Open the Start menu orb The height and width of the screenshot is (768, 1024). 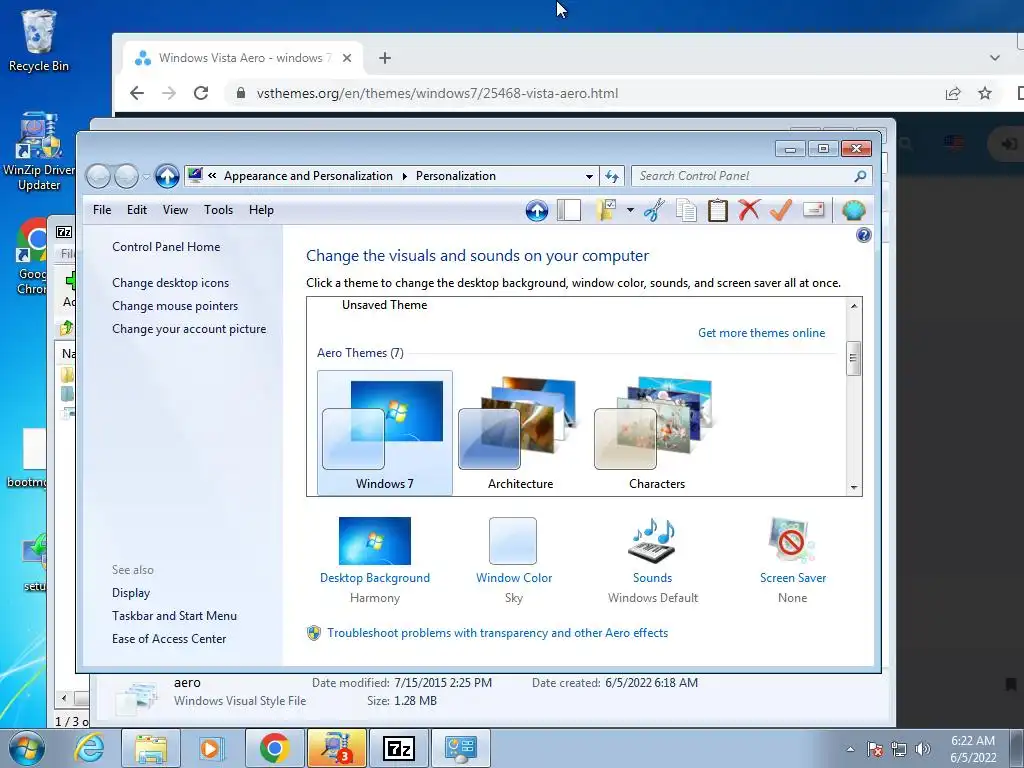(27, 748)
